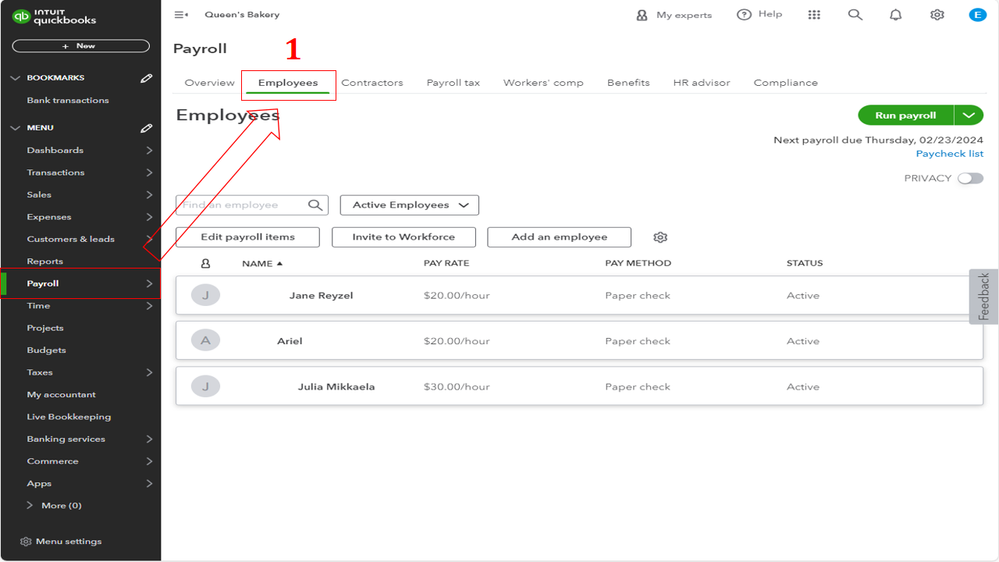Expand the Run payroll dropdown arrow
This screenshot has height=562, width=999.
[969, 115]
